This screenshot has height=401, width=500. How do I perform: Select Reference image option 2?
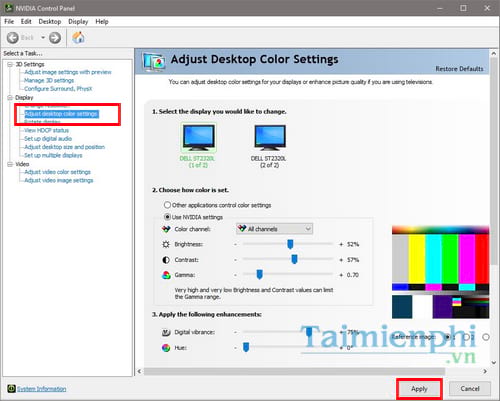(x=467, y=337)
